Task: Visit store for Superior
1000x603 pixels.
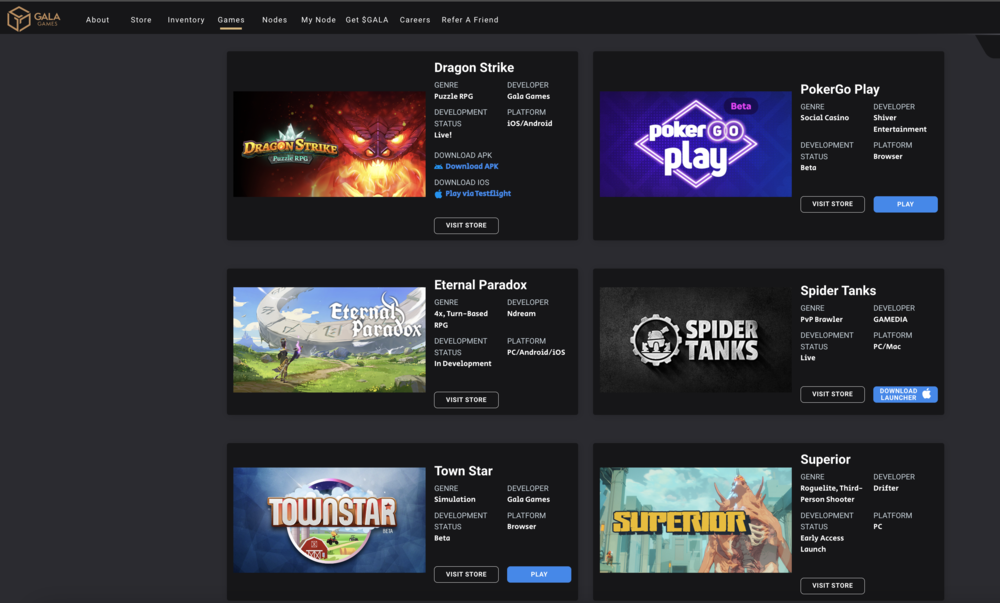Action: point(832,585)
